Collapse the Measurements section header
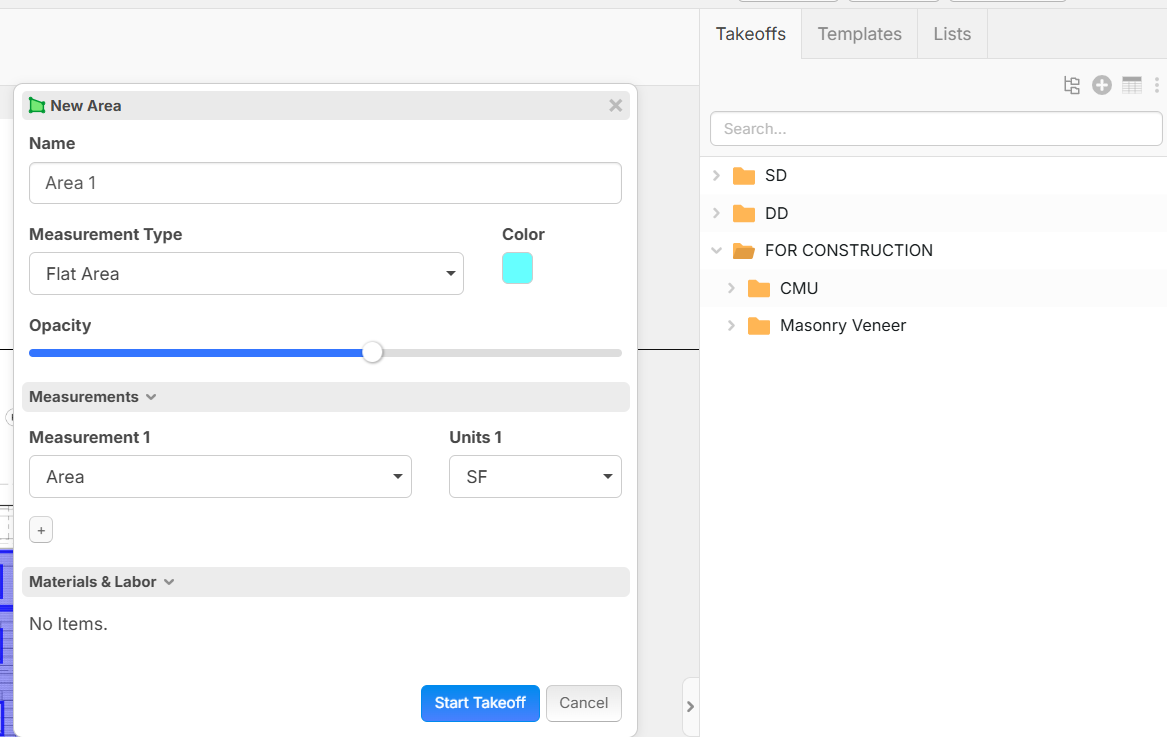 93,397
